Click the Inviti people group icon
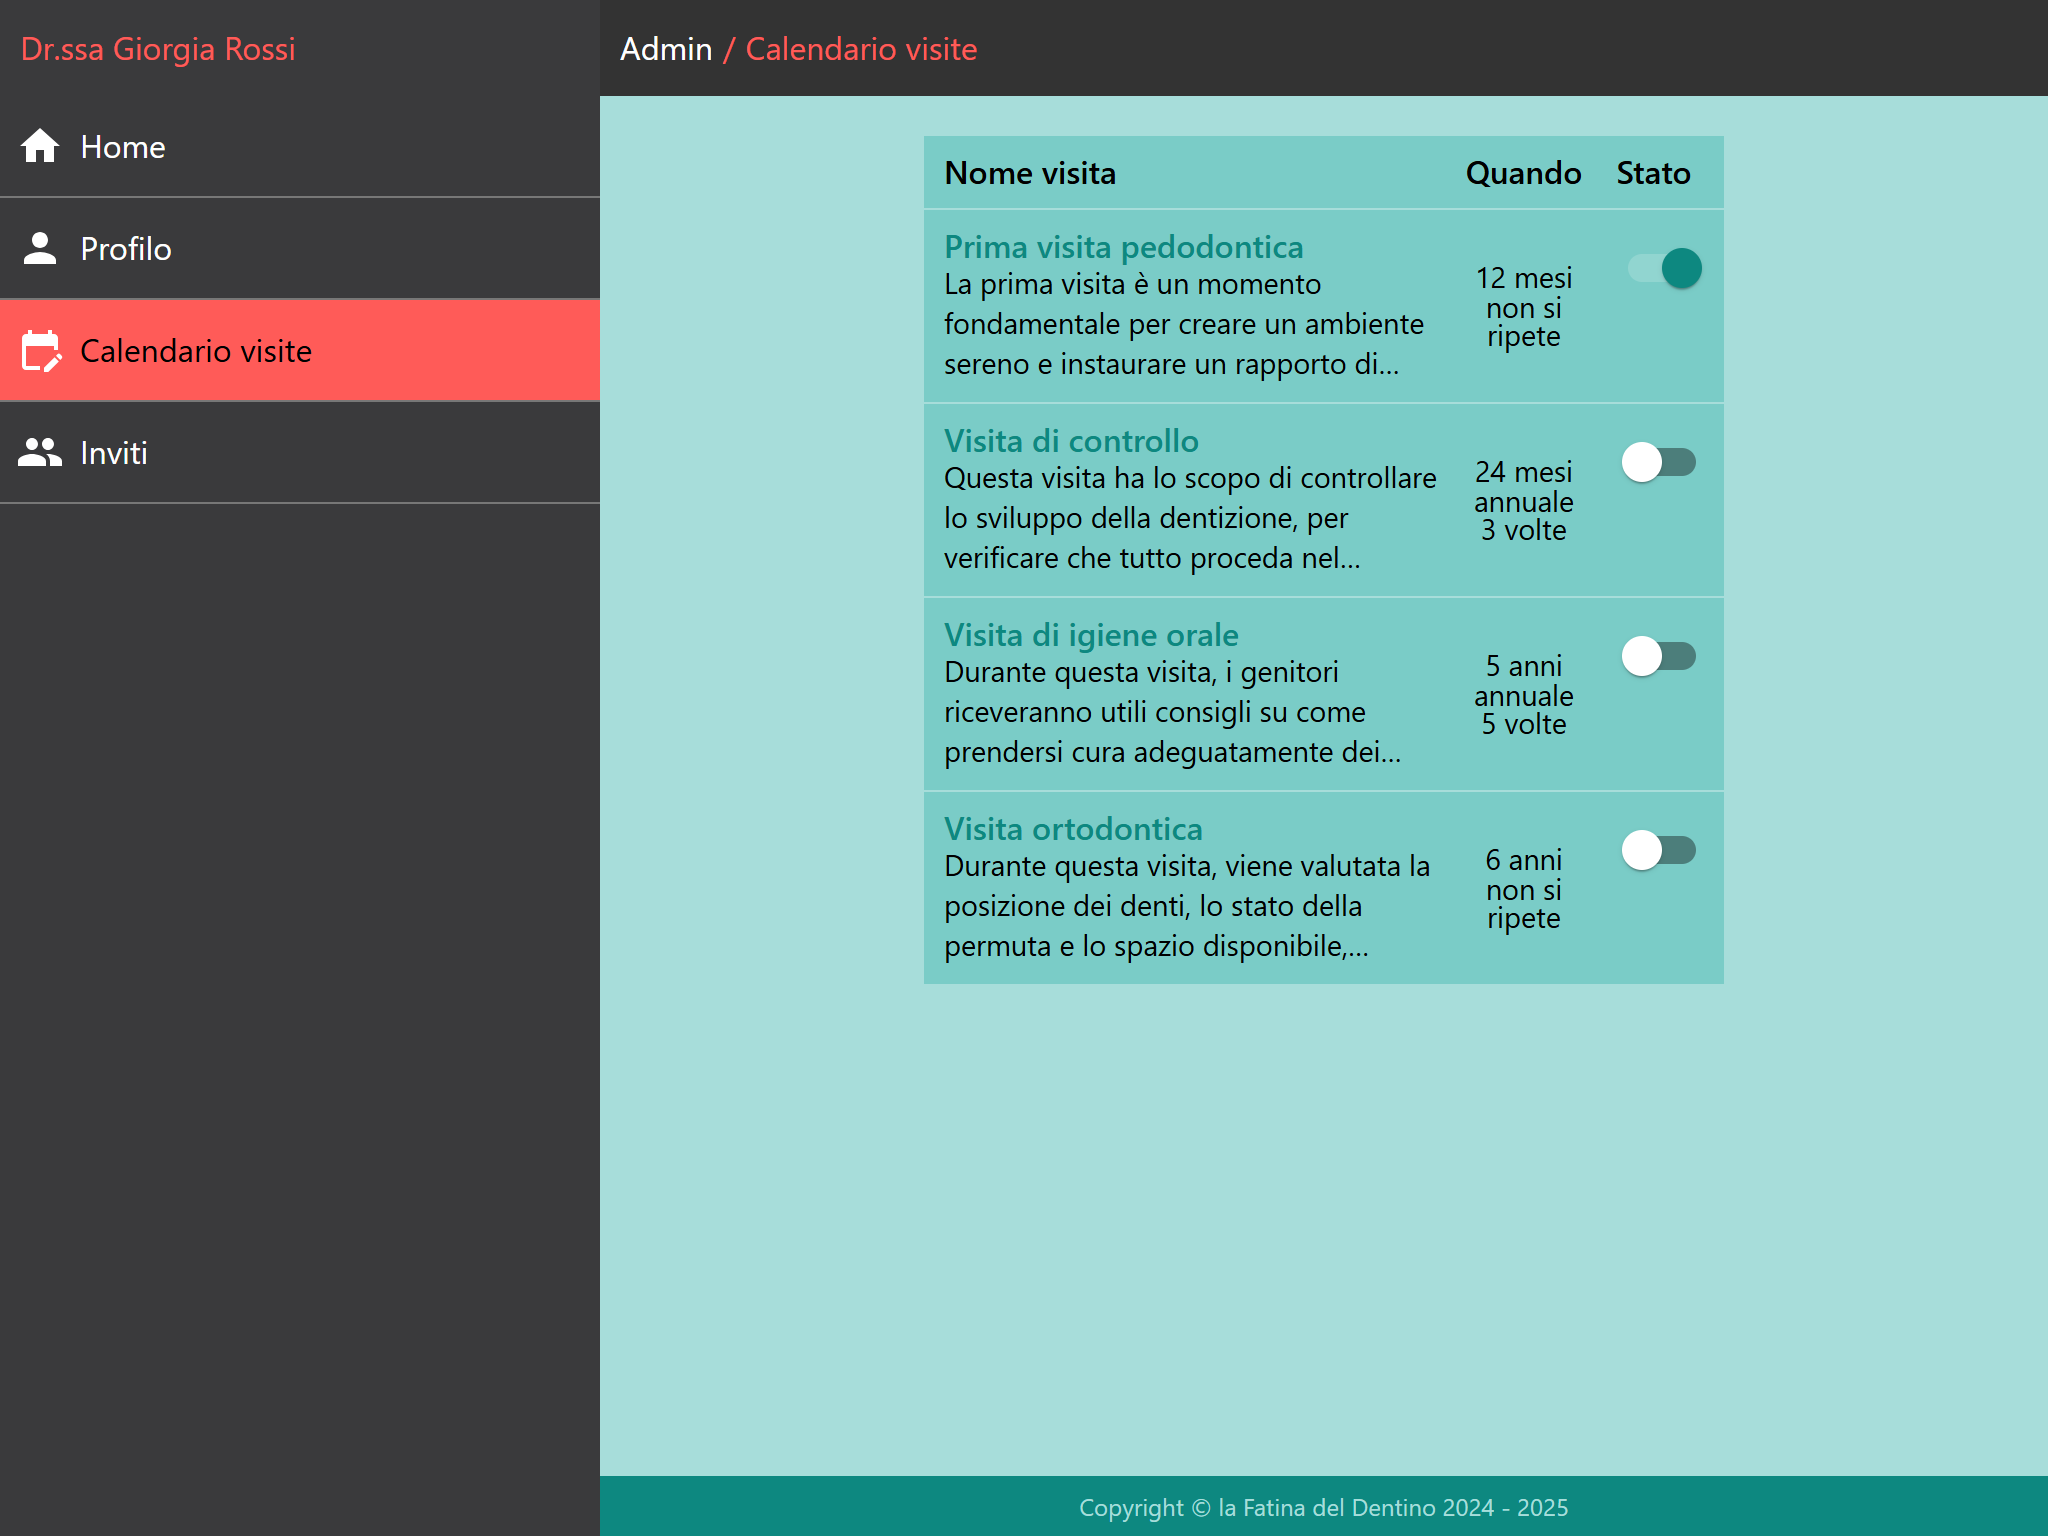2048x1536 pixels. point(40,453)
